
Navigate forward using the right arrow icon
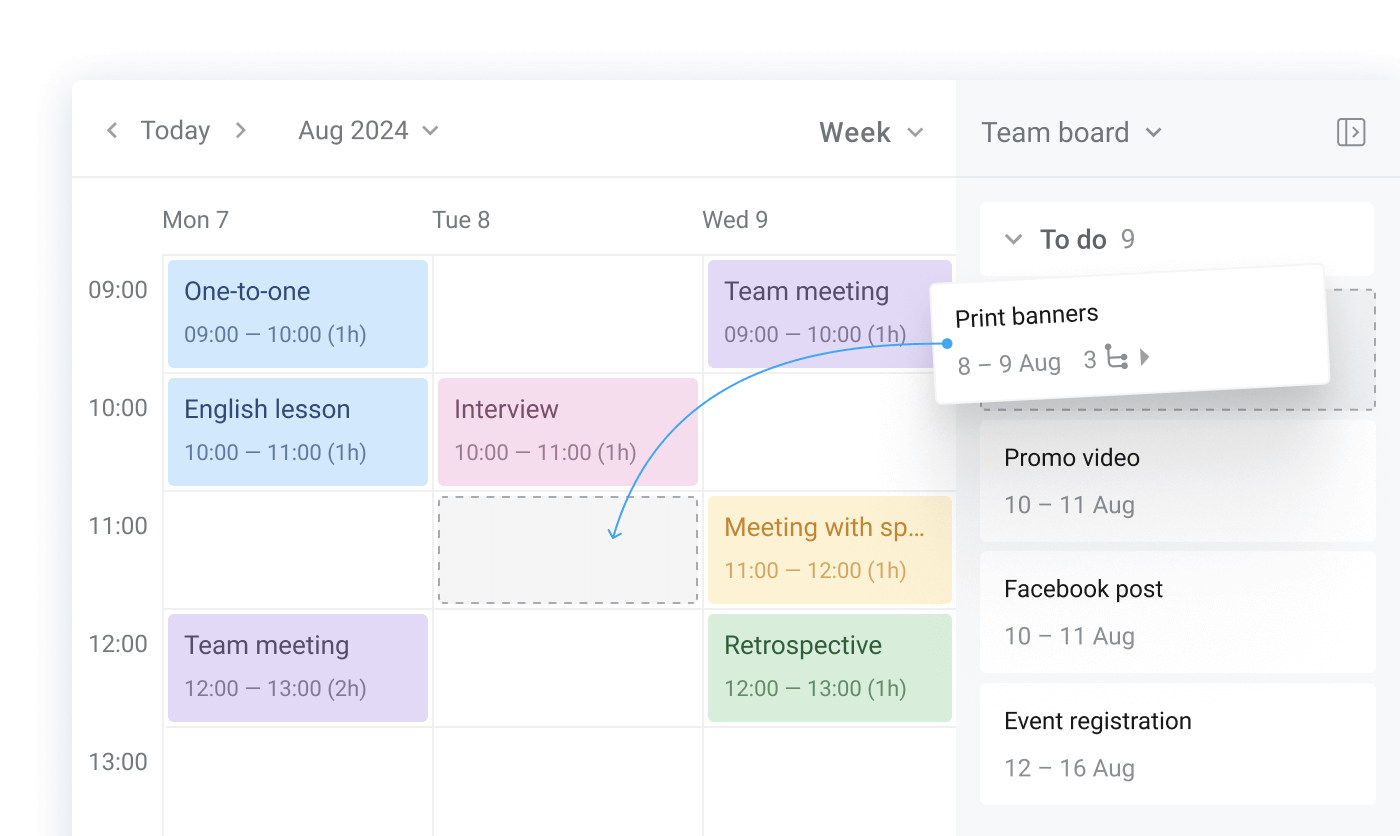point(240,130)
